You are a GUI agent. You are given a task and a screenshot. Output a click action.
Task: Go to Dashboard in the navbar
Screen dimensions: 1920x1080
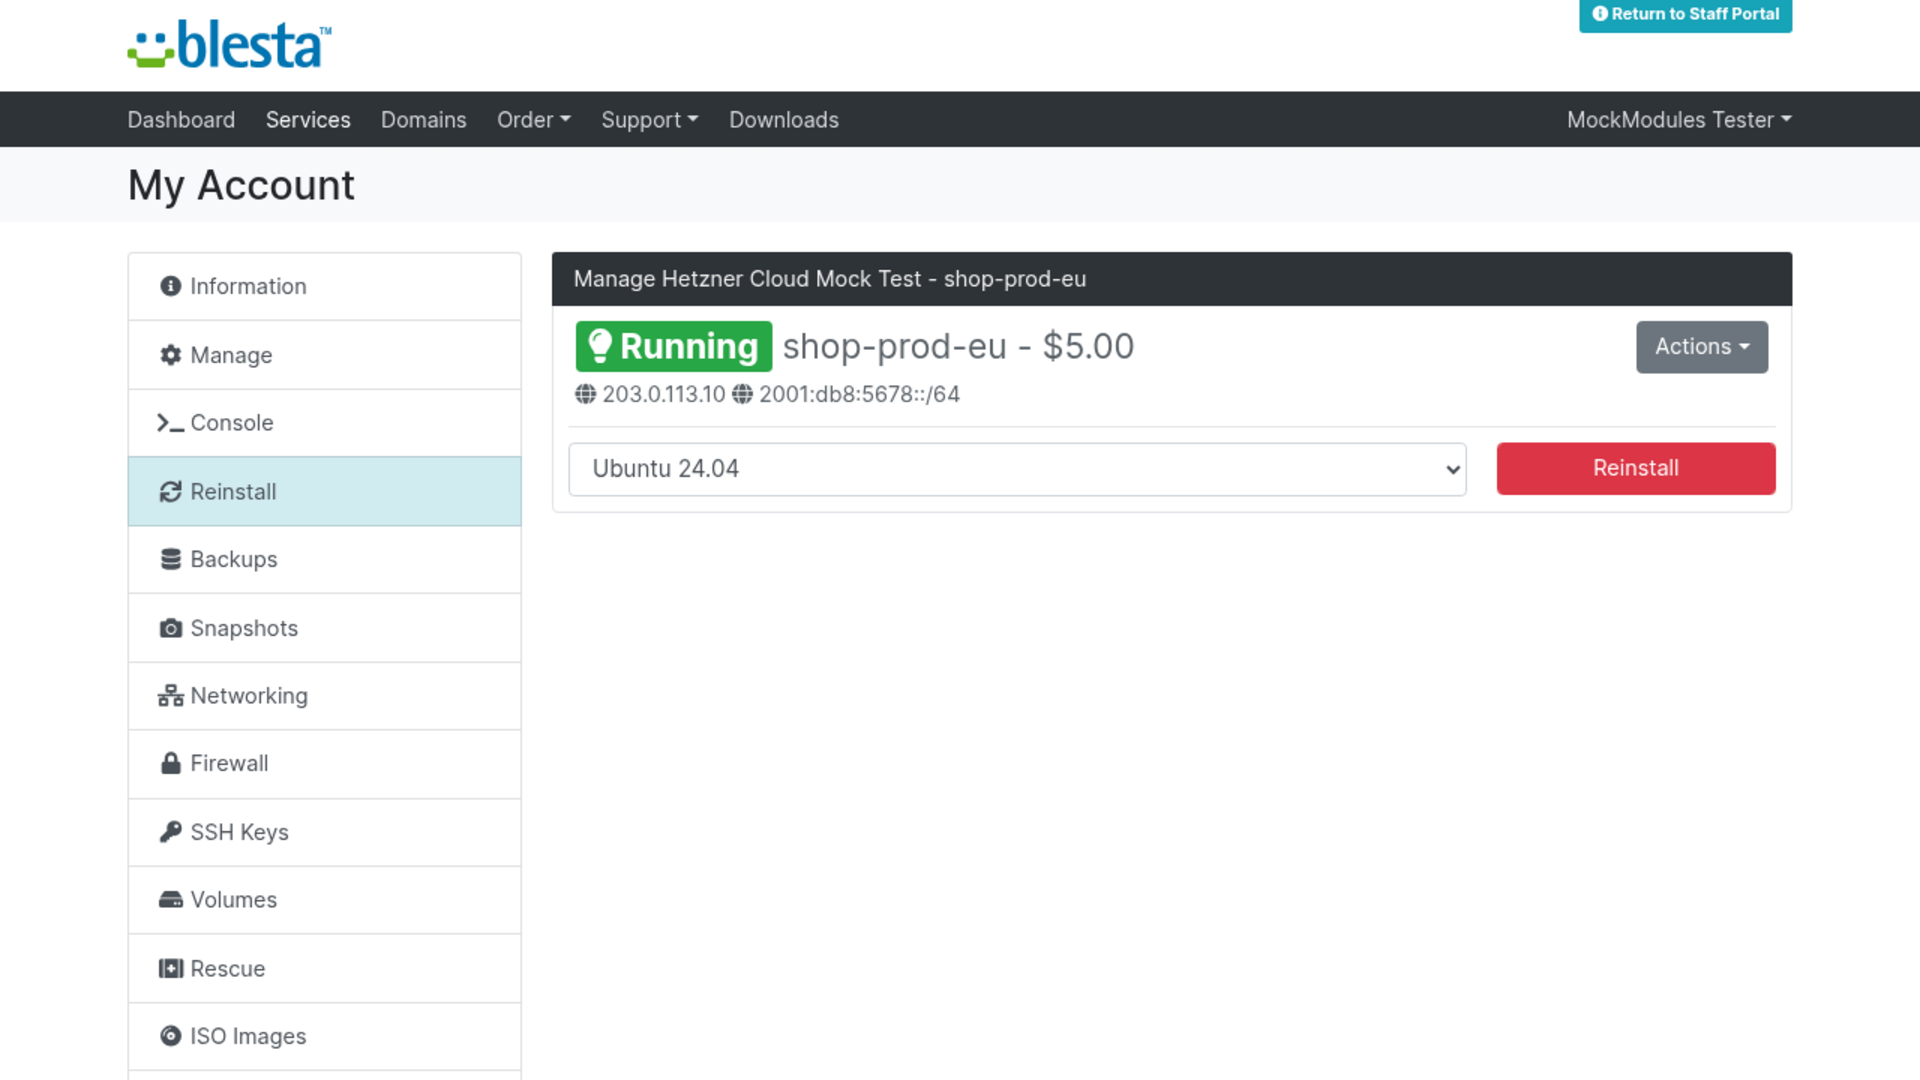click(181, 120)
